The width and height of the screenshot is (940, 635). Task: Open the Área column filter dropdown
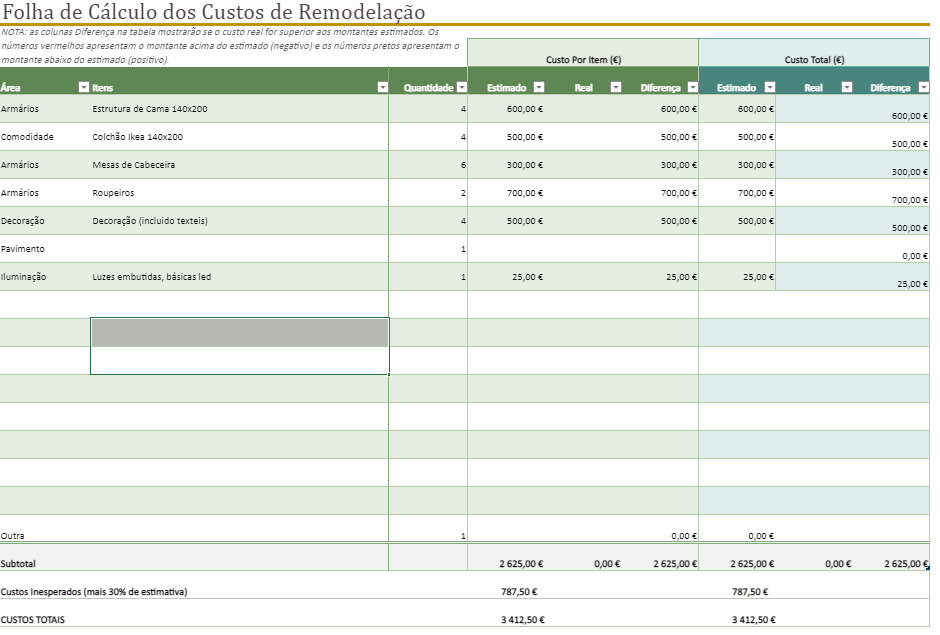84,88
